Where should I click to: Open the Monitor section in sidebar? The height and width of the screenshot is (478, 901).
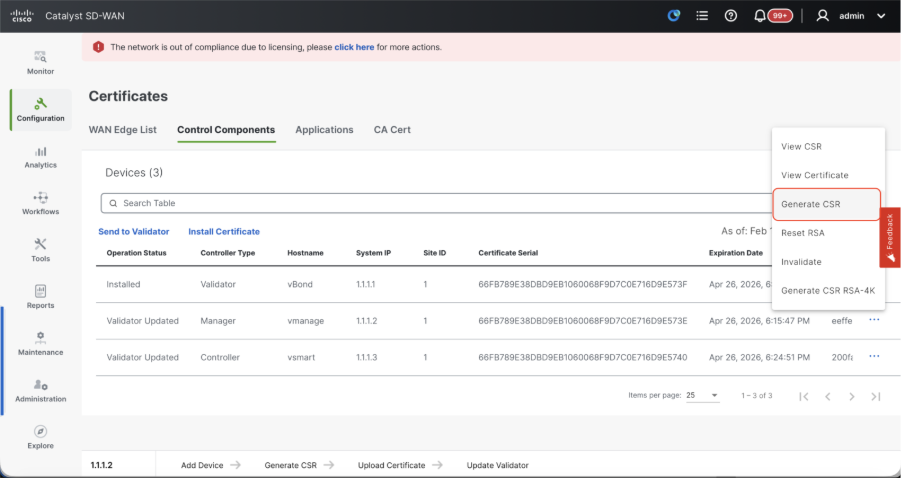point(41,62)
